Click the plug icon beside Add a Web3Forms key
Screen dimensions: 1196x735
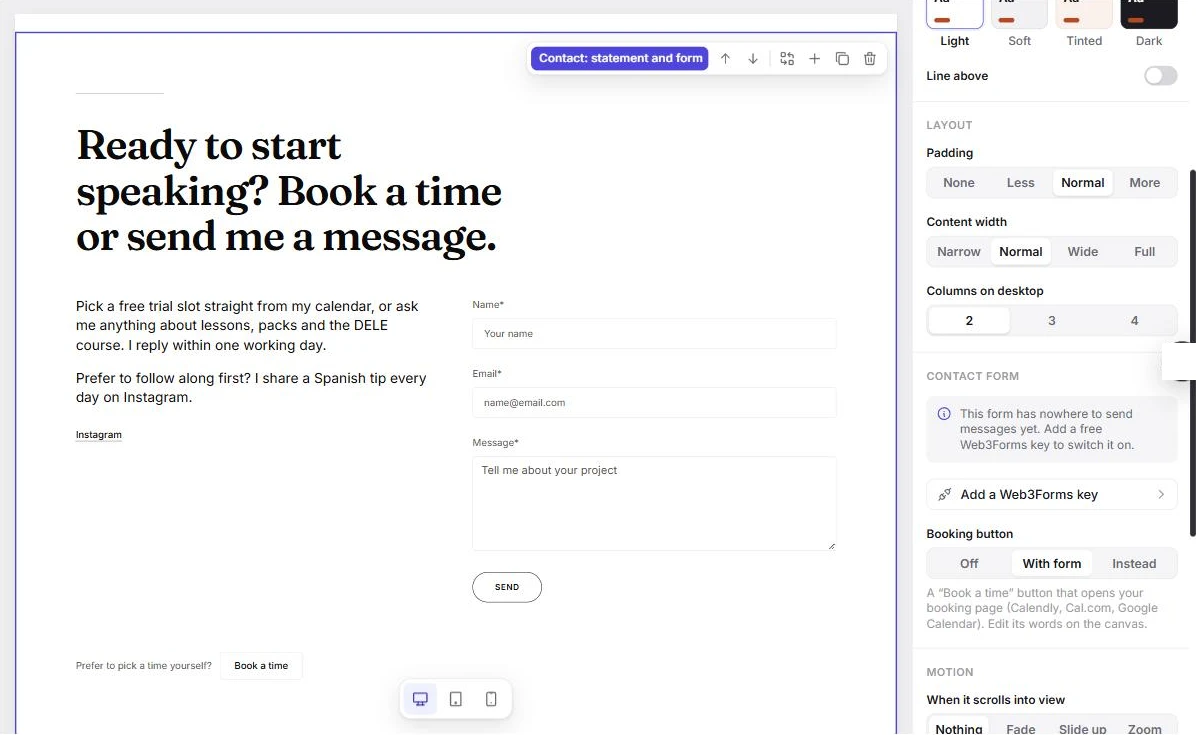pos(944,494)
